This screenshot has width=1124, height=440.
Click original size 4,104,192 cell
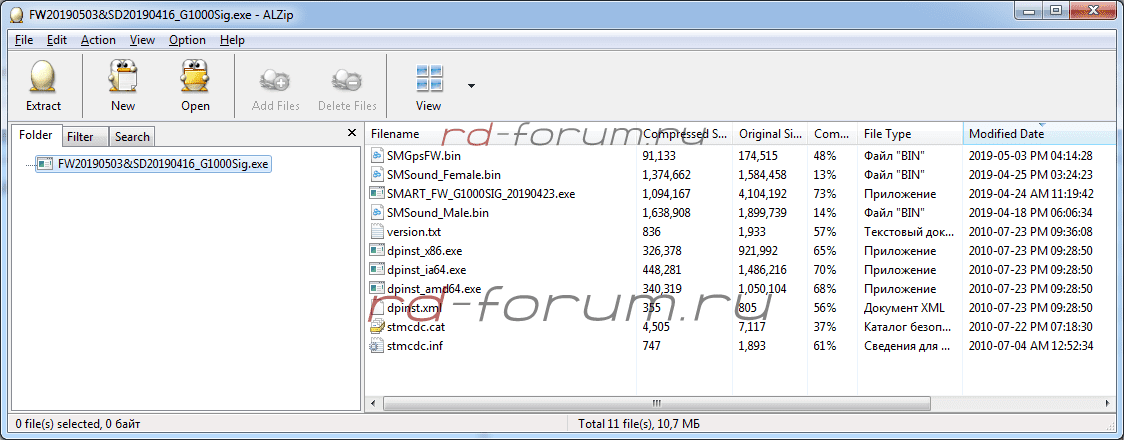(x=763, y=193)
